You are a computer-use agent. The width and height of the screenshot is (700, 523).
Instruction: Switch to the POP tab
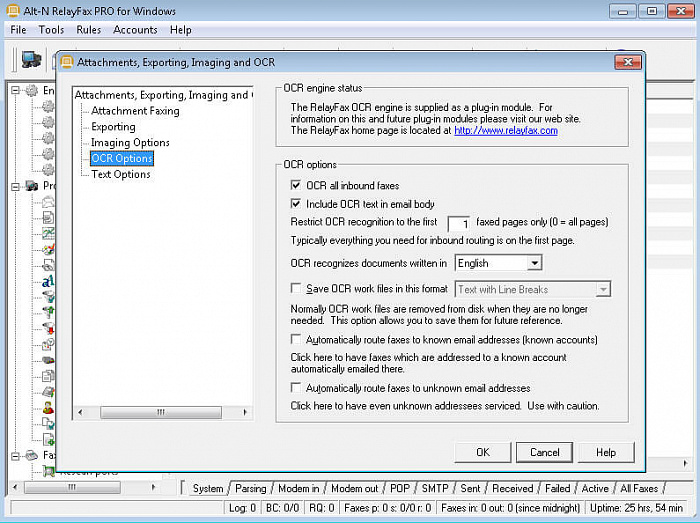point(400,489)
